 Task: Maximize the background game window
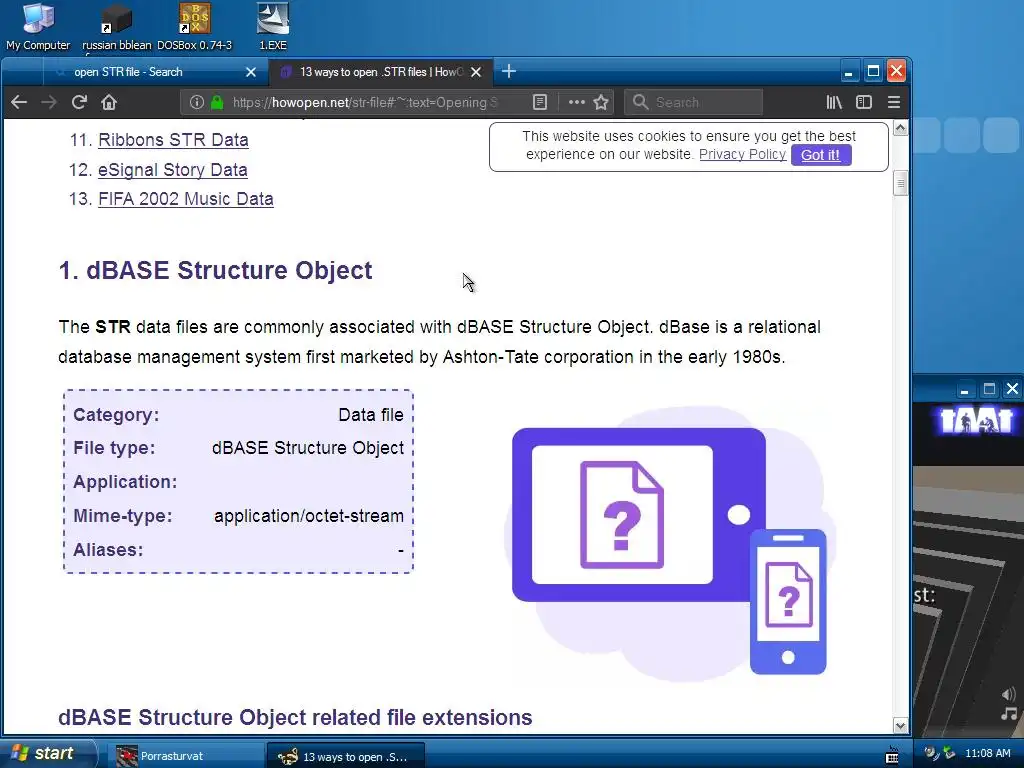(989, 389)
